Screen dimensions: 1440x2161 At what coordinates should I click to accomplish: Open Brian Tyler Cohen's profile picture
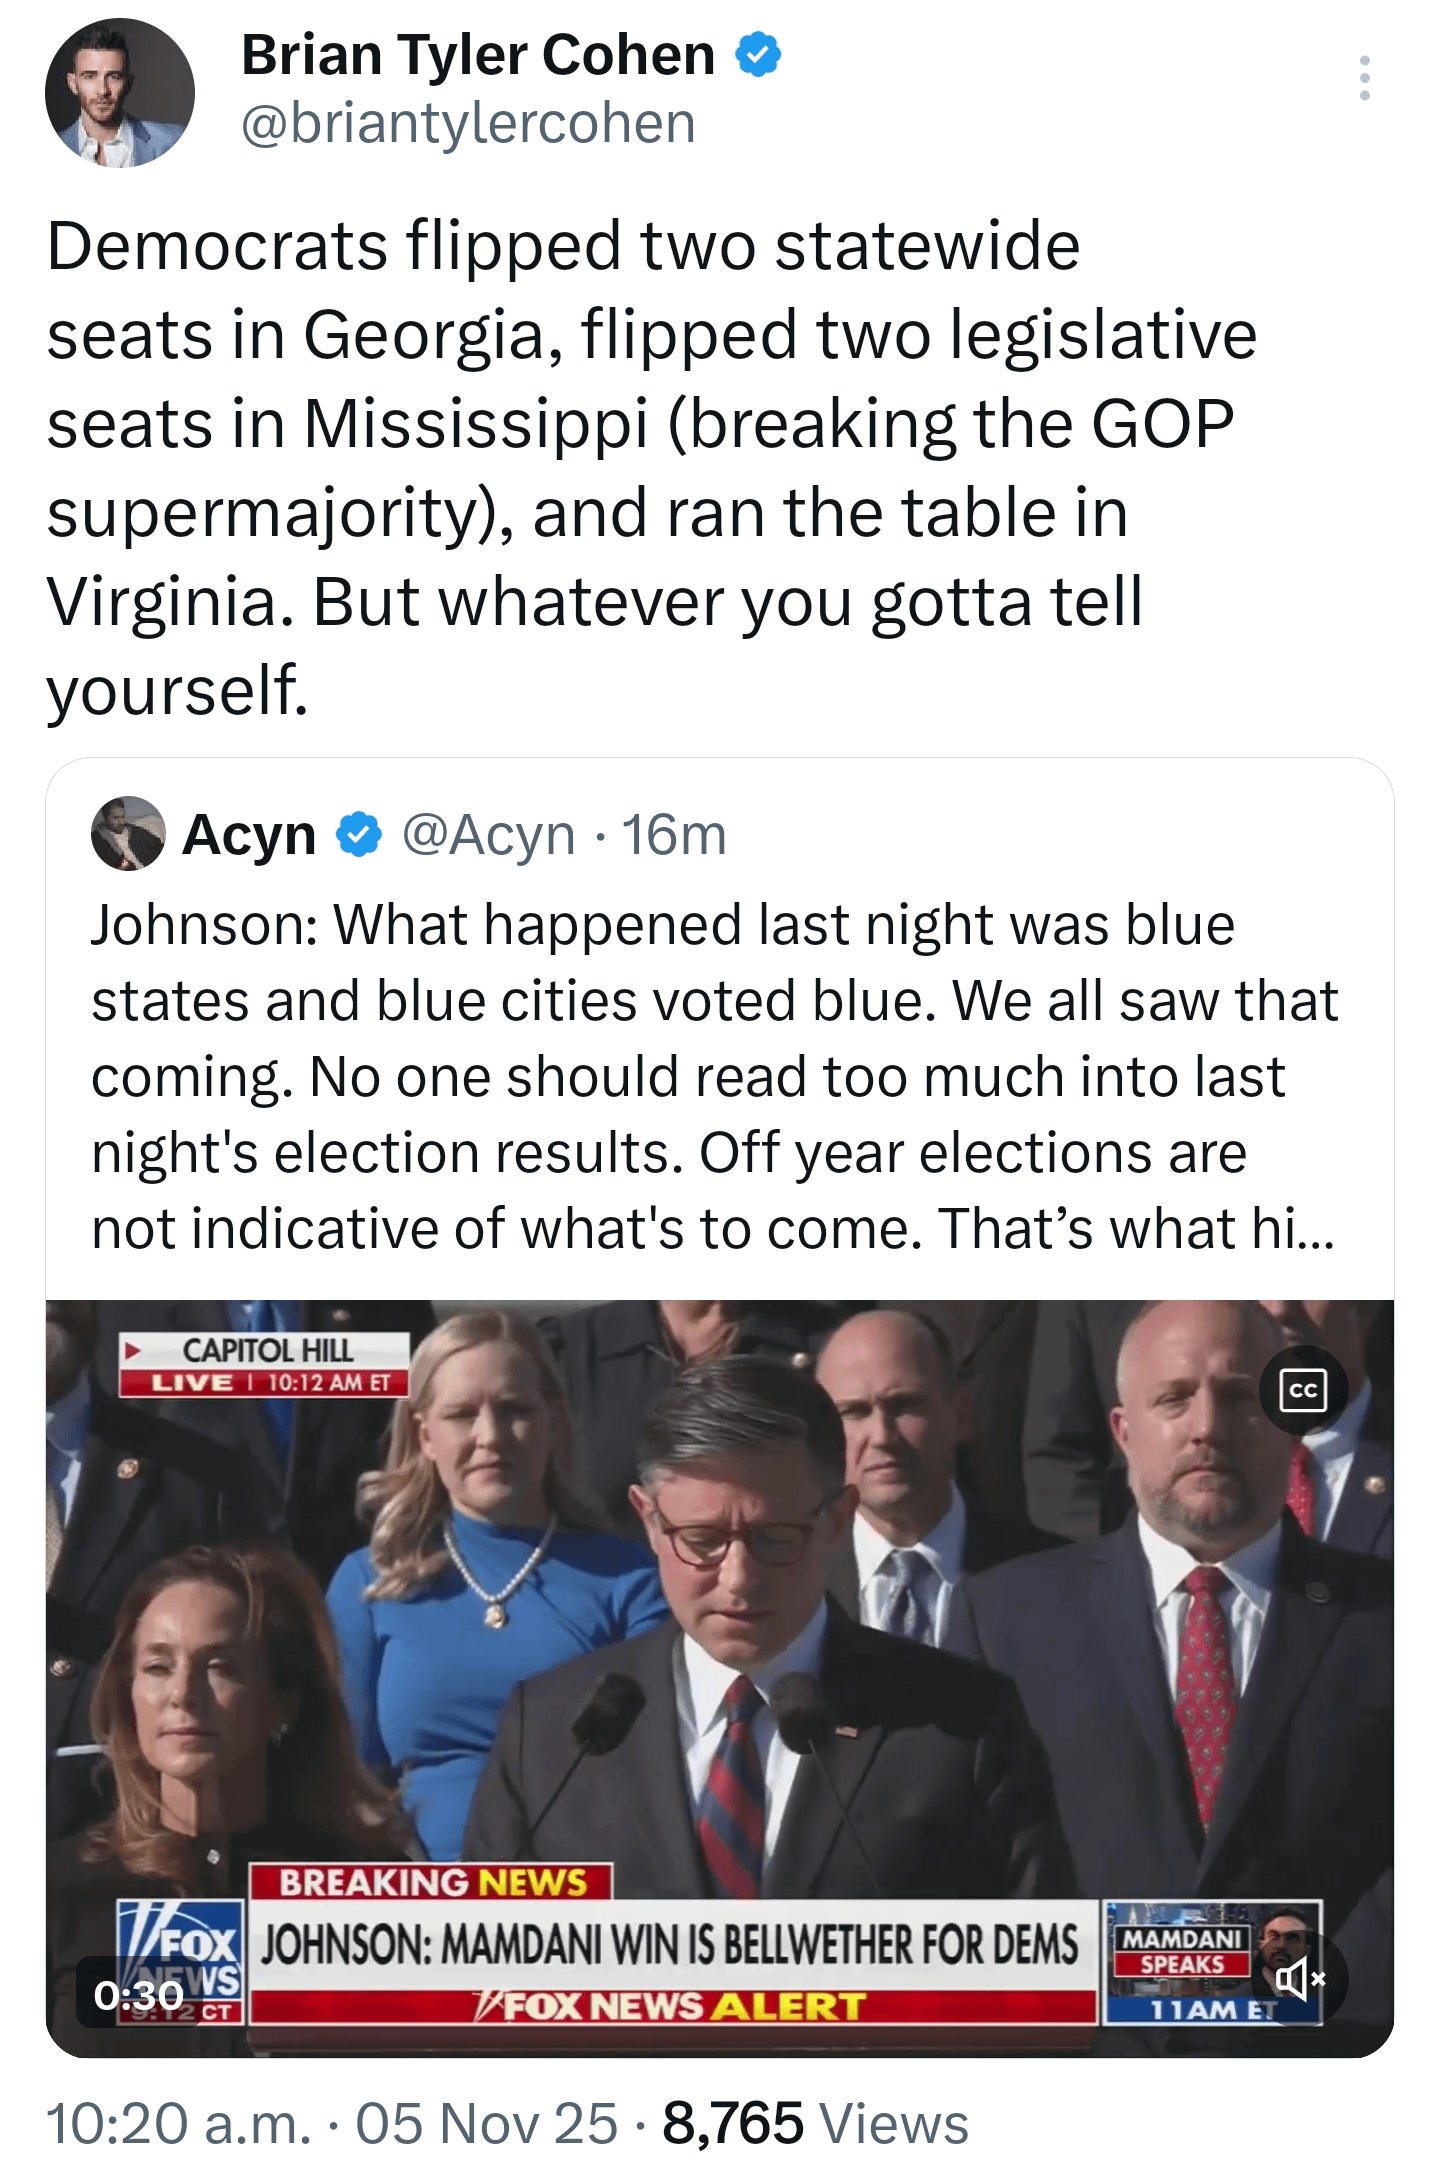119,92
